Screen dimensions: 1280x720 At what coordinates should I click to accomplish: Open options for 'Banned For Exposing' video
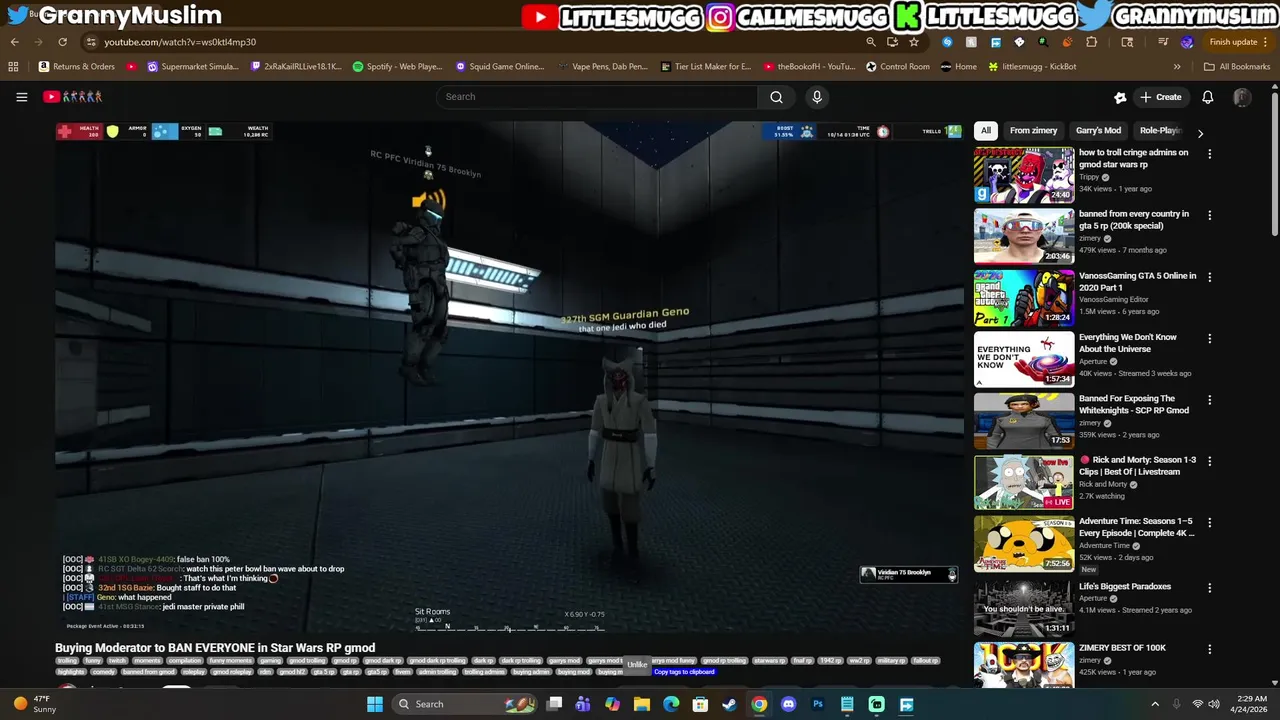click(1209, 400)
